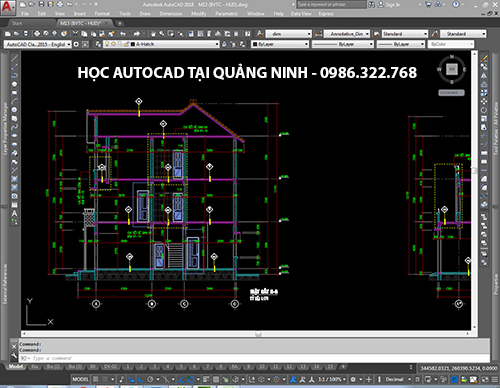Toggle grid display in status bar
Image resolution: width=500 pixels, height=388 pixels.
[96, 379]
